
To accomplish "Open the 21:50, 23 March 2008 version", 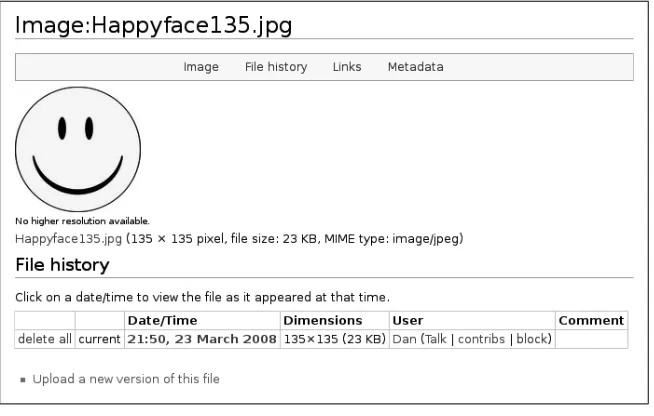I will click(202, 339).
